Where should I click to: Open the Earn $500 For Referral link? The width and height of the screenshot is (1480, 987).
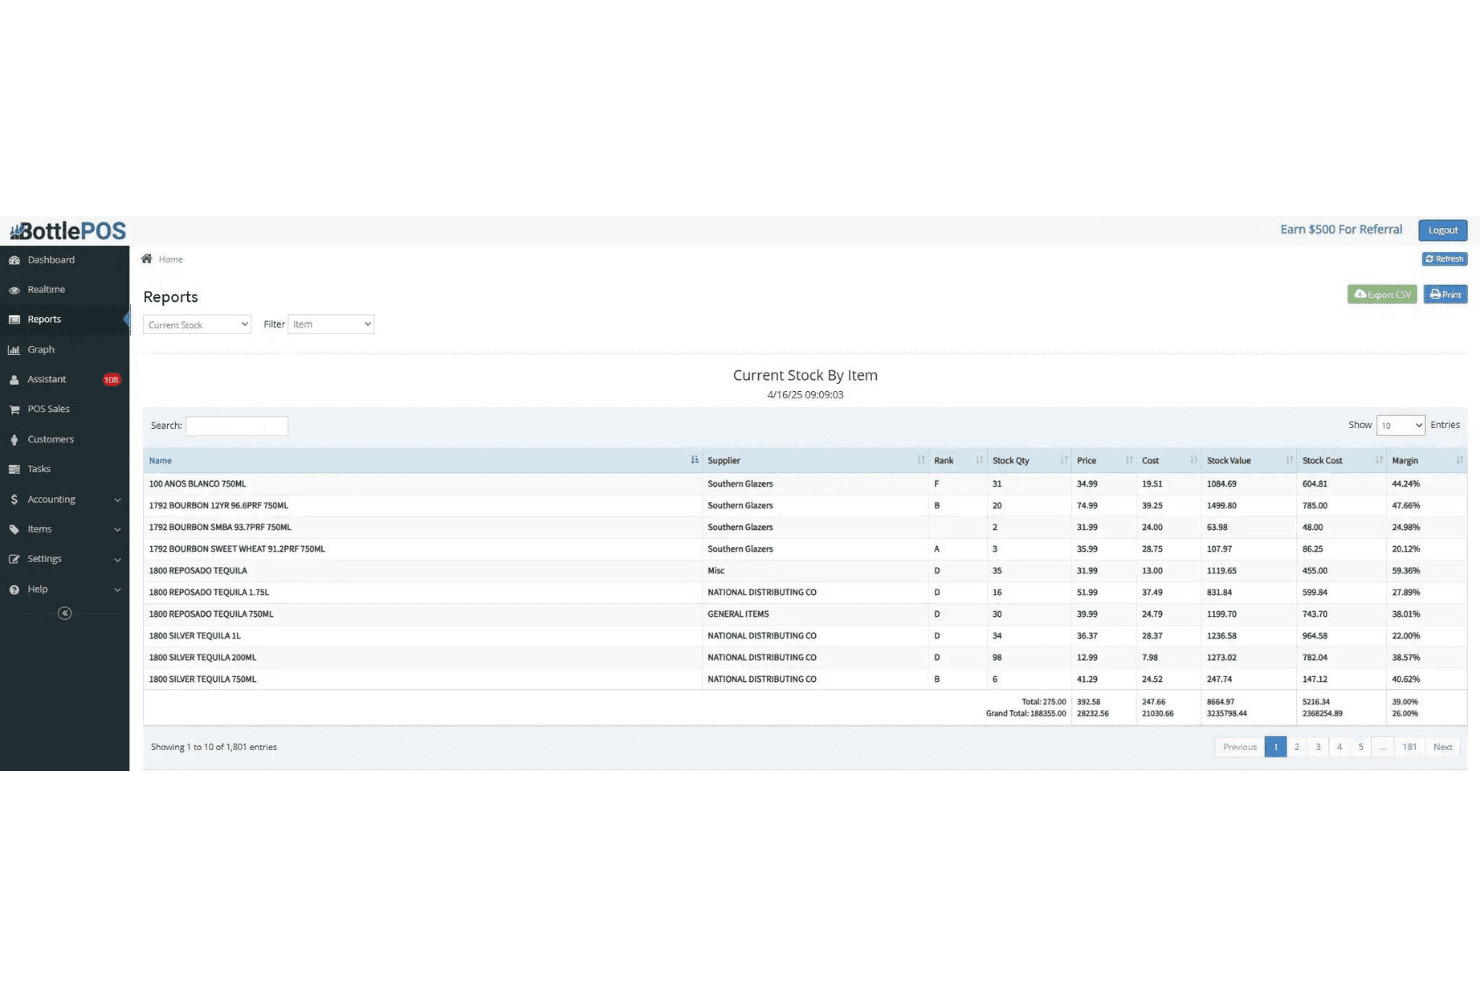[1341, 230]
